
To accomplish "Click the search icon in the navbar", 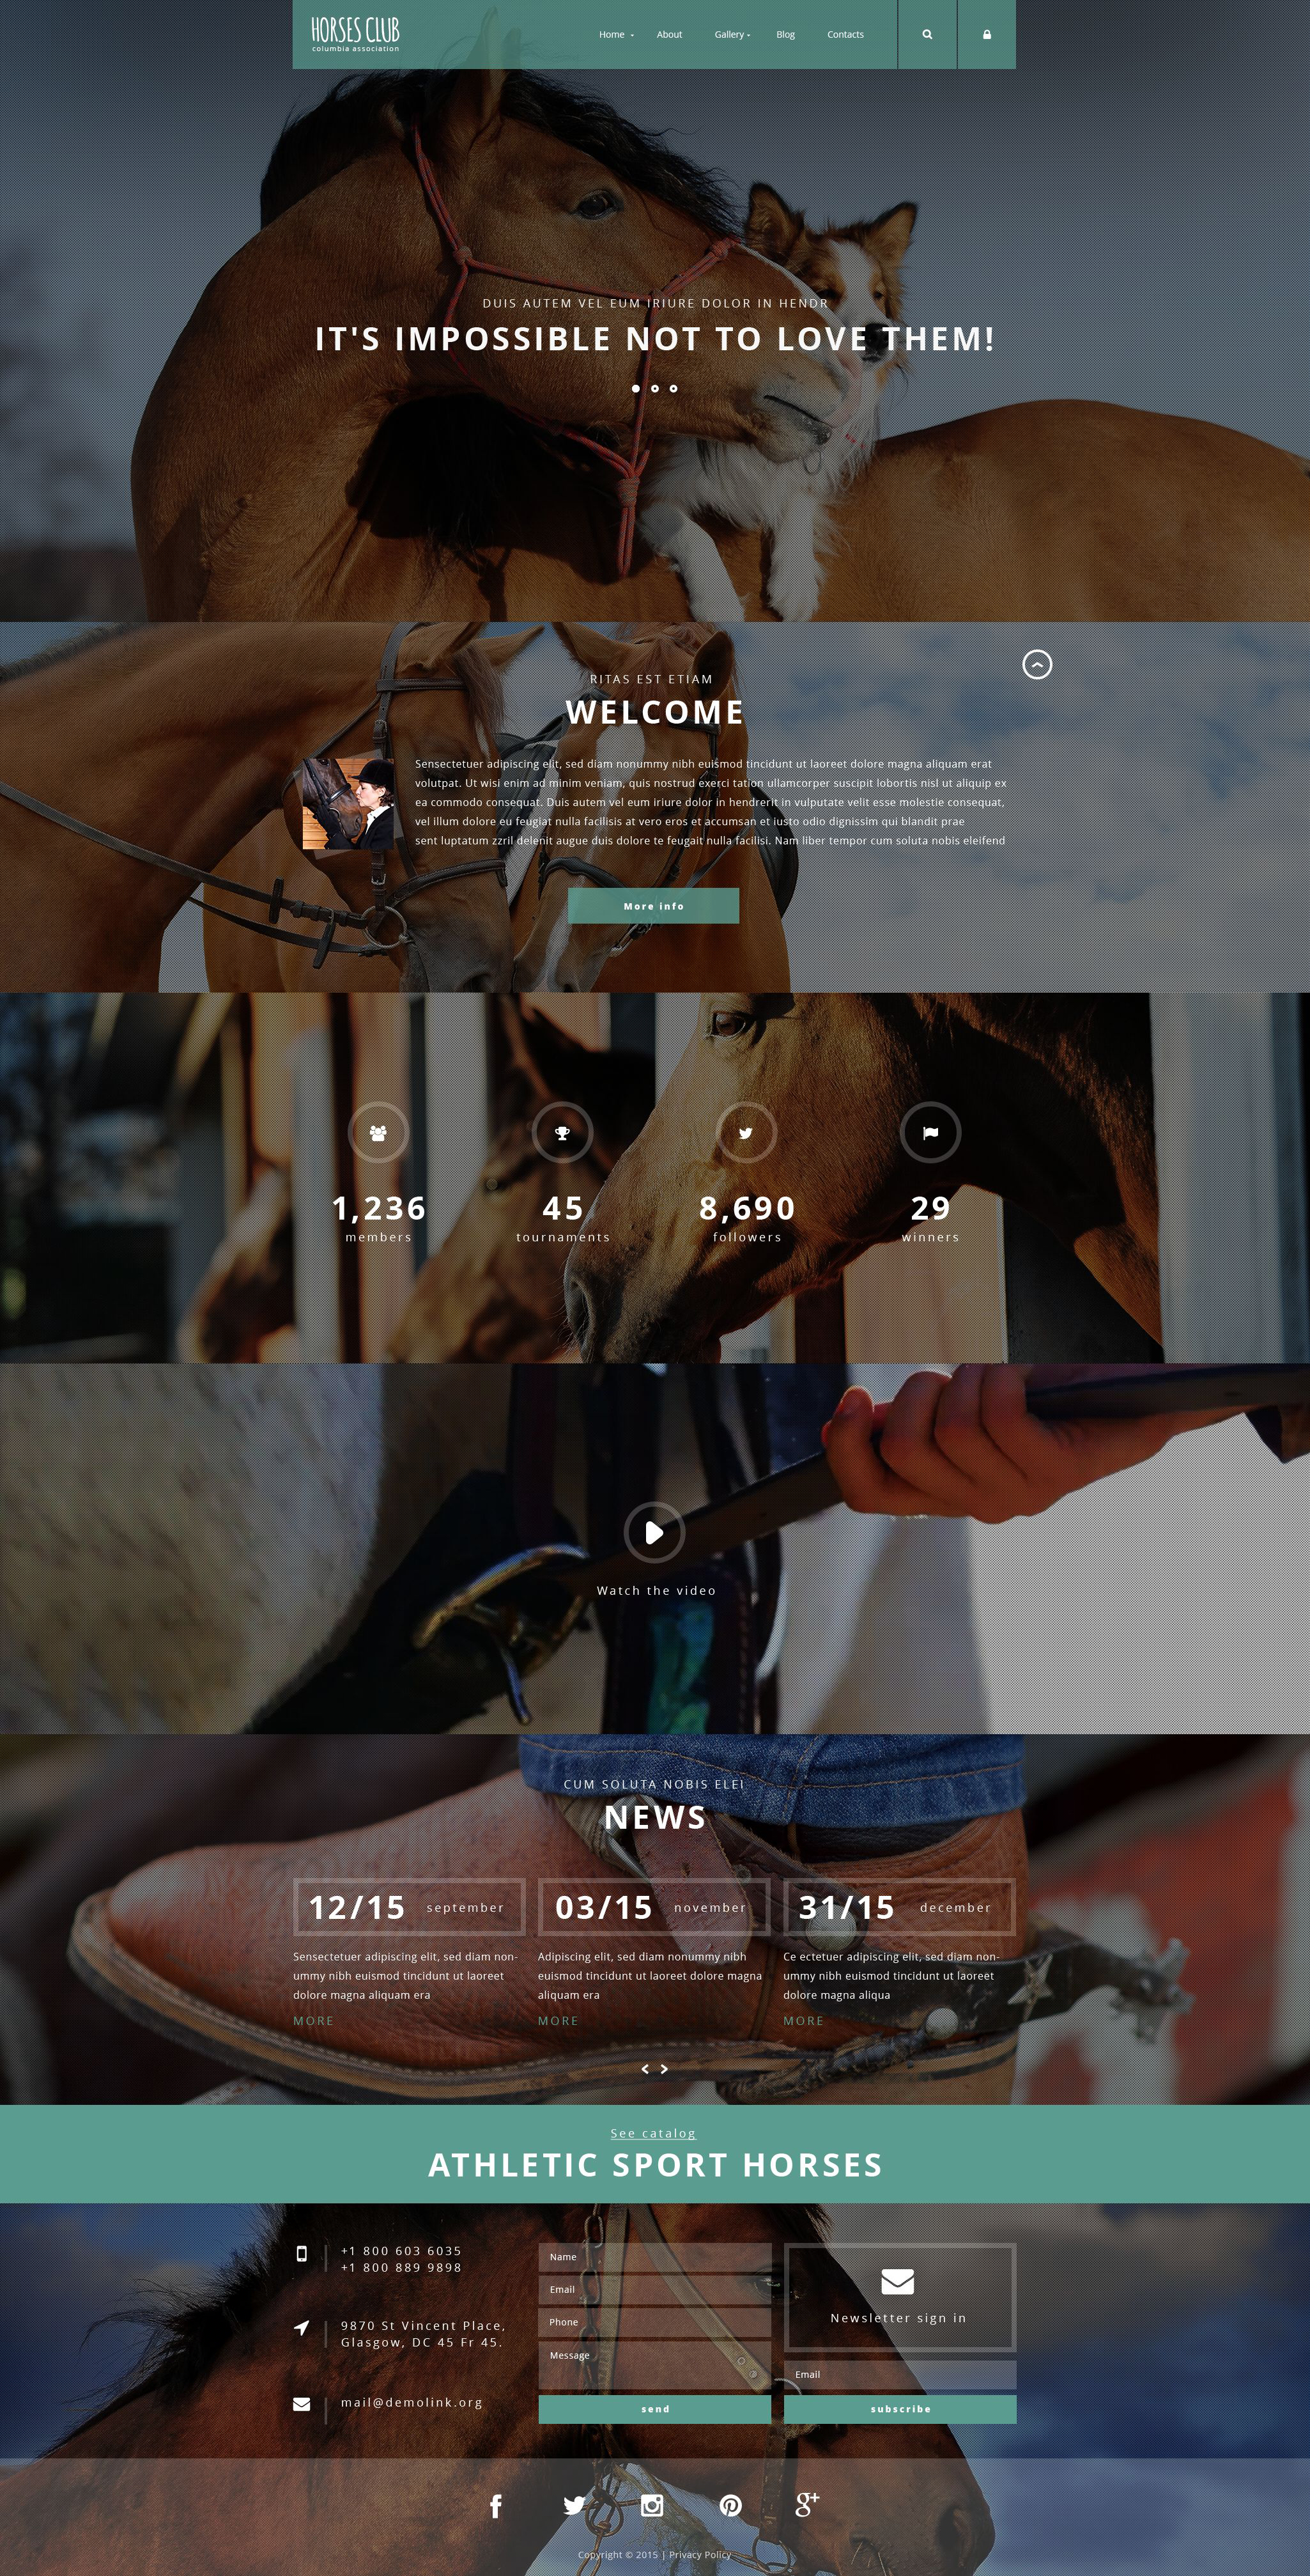I will 929,33.
